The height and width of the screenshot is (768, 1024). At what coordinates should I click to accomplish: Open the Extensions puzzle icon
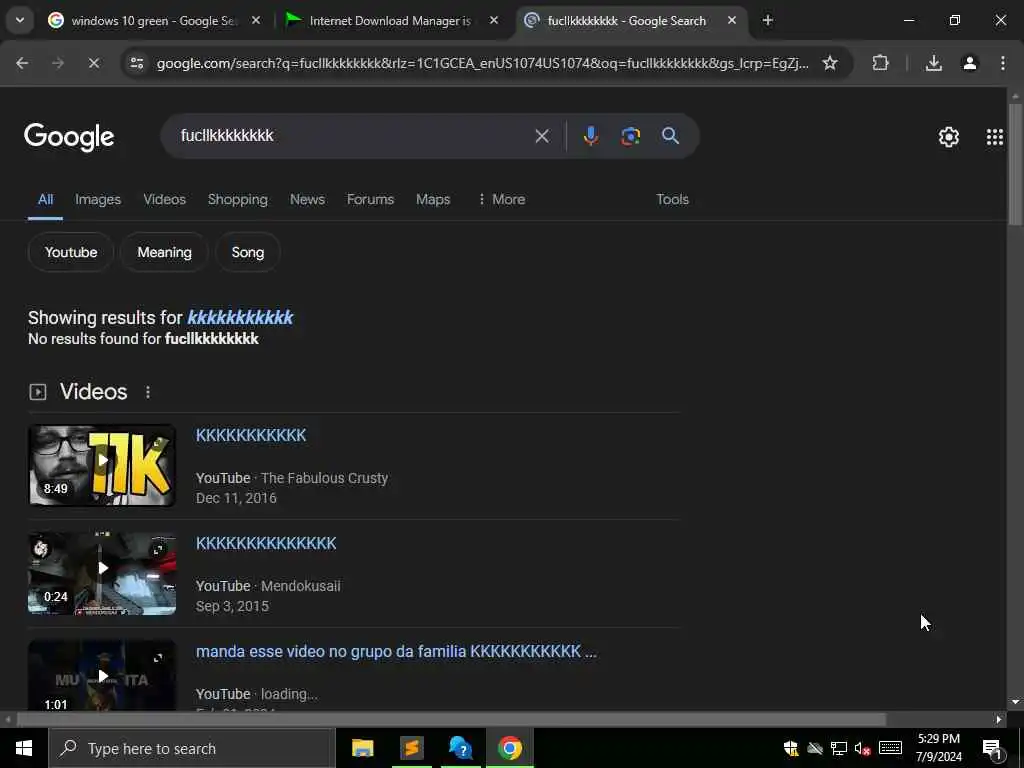click(880, 63)
